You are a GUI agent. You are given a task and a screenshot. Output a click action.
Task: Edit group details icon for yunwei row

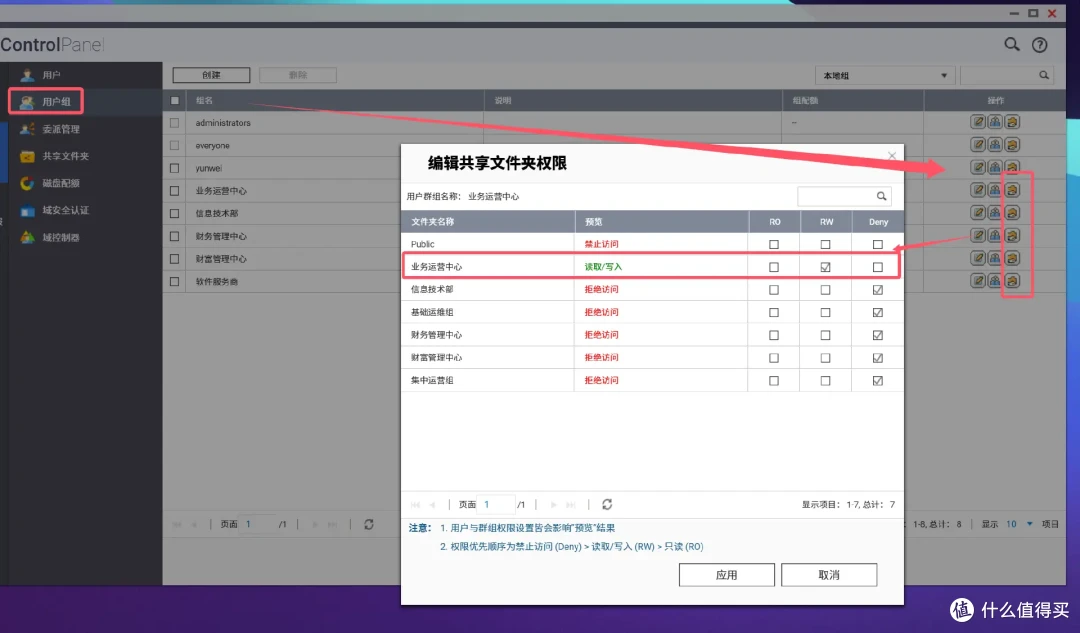pos(978,167)
